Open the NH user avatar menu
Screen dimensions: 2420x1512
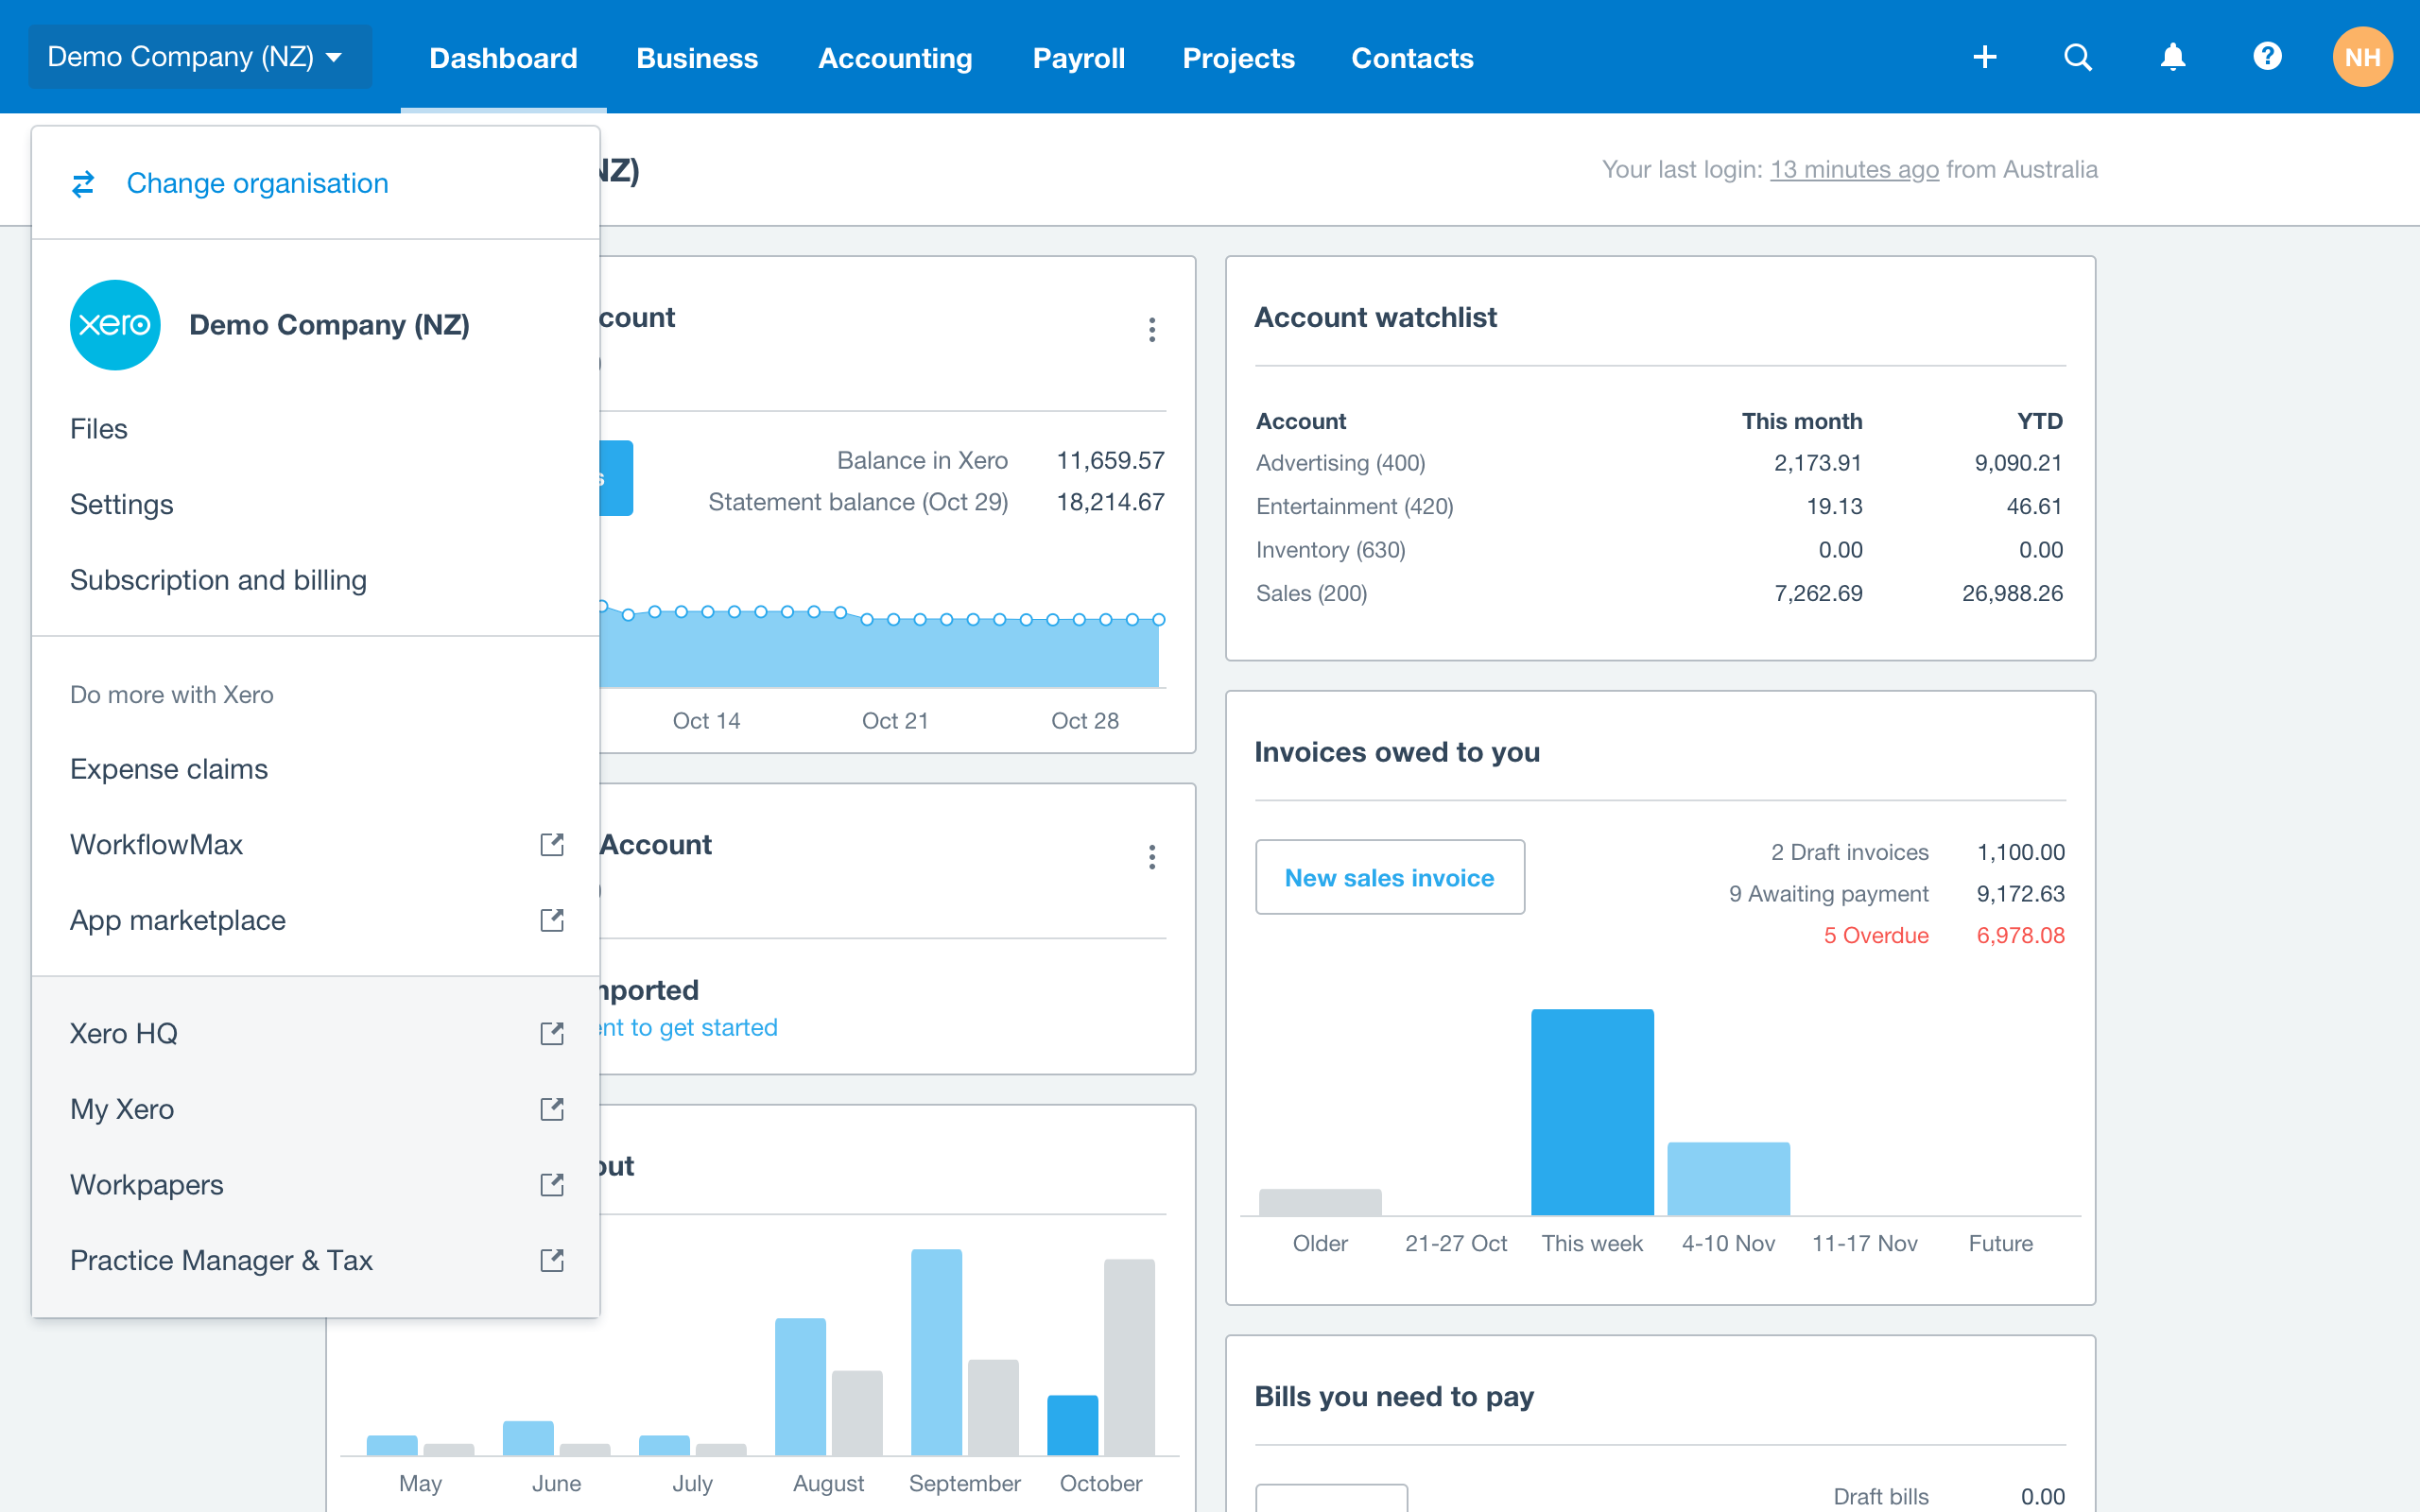(2362, 57)
